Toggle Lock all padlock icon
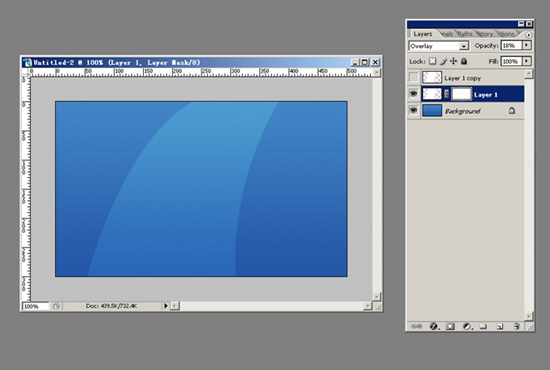Image resolution: width=550 pixels, height=370 pixels. click(464, 61)
